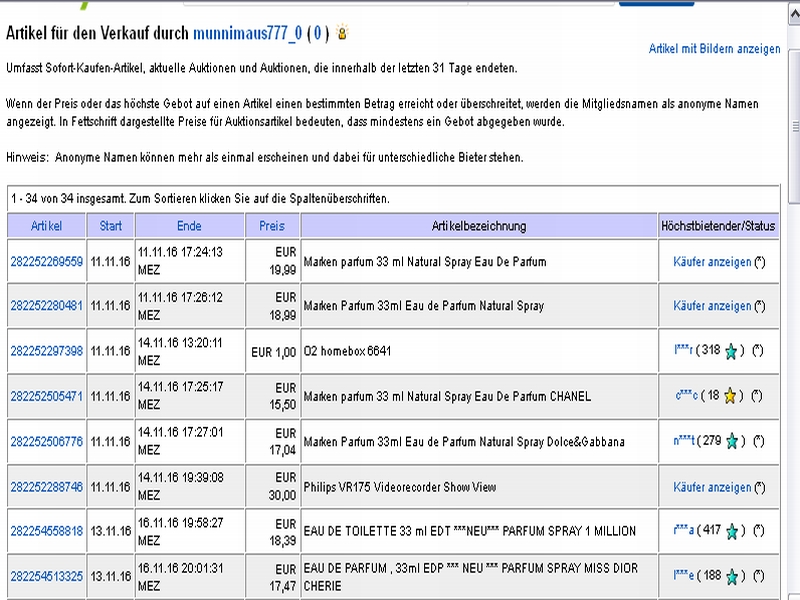Click price 'EUR 17,04' cell
This screenshot has height=600, width=800.
pos(282,441)
